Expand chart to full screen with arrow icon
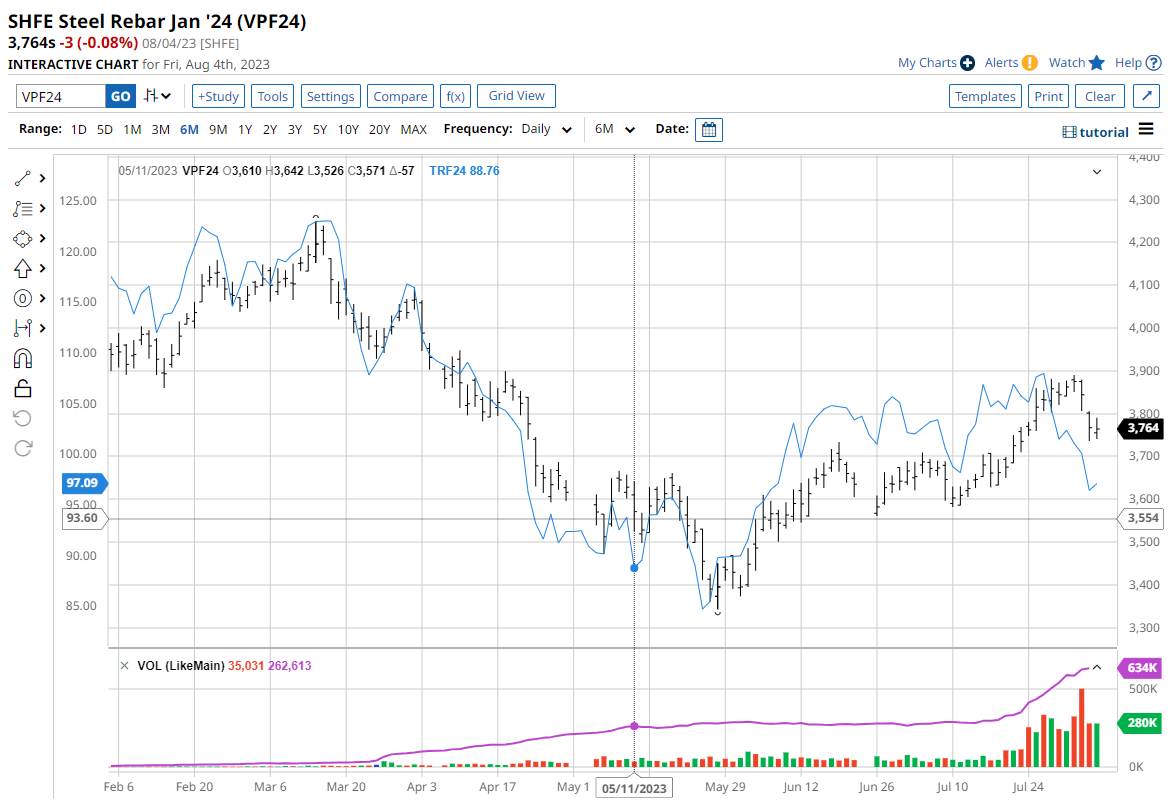 click(1146, 96)
